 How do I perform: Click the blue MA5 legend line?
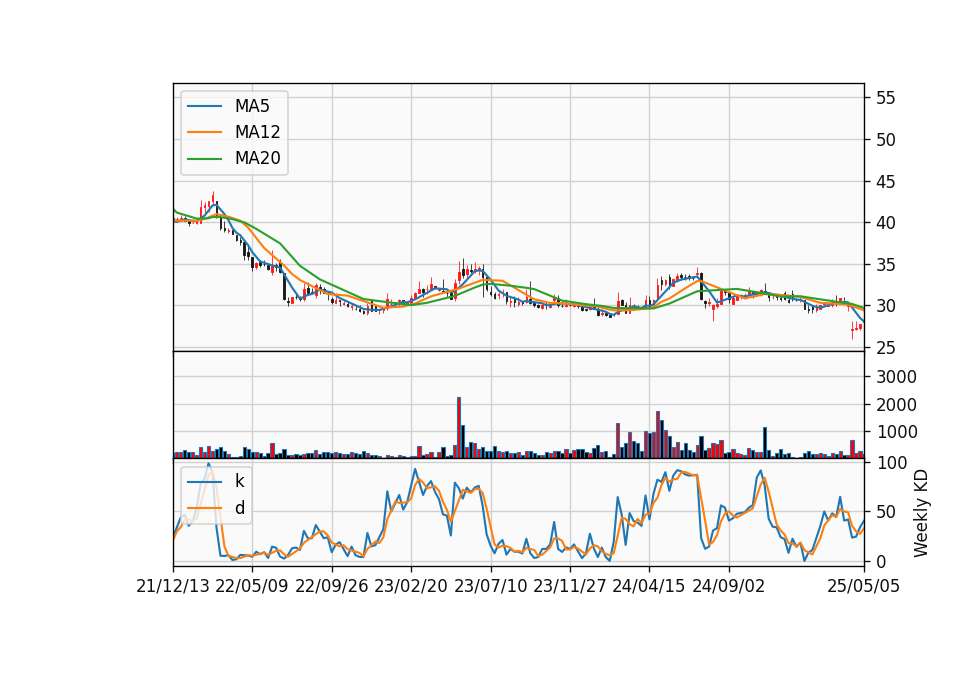tap(204, 106)
